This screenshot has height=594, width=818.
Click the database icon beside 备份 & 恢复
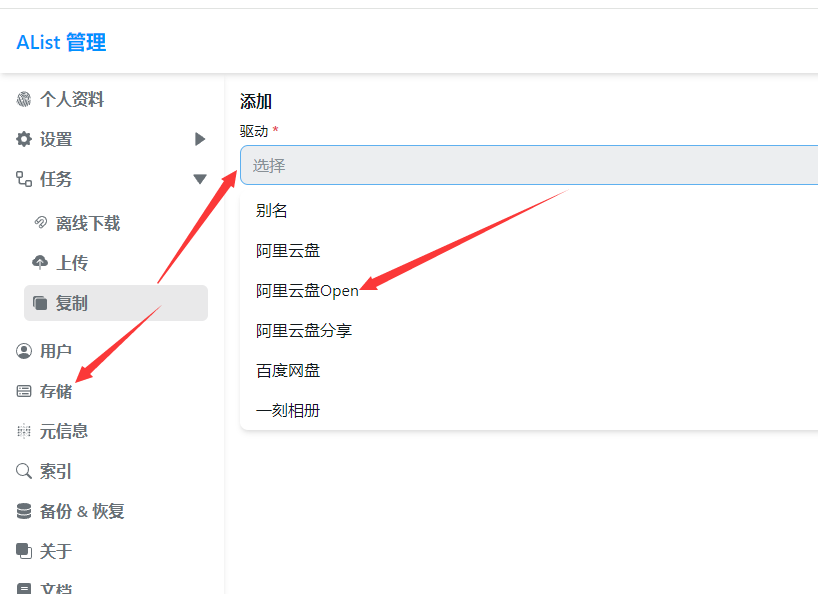click(x=23, y=511)
